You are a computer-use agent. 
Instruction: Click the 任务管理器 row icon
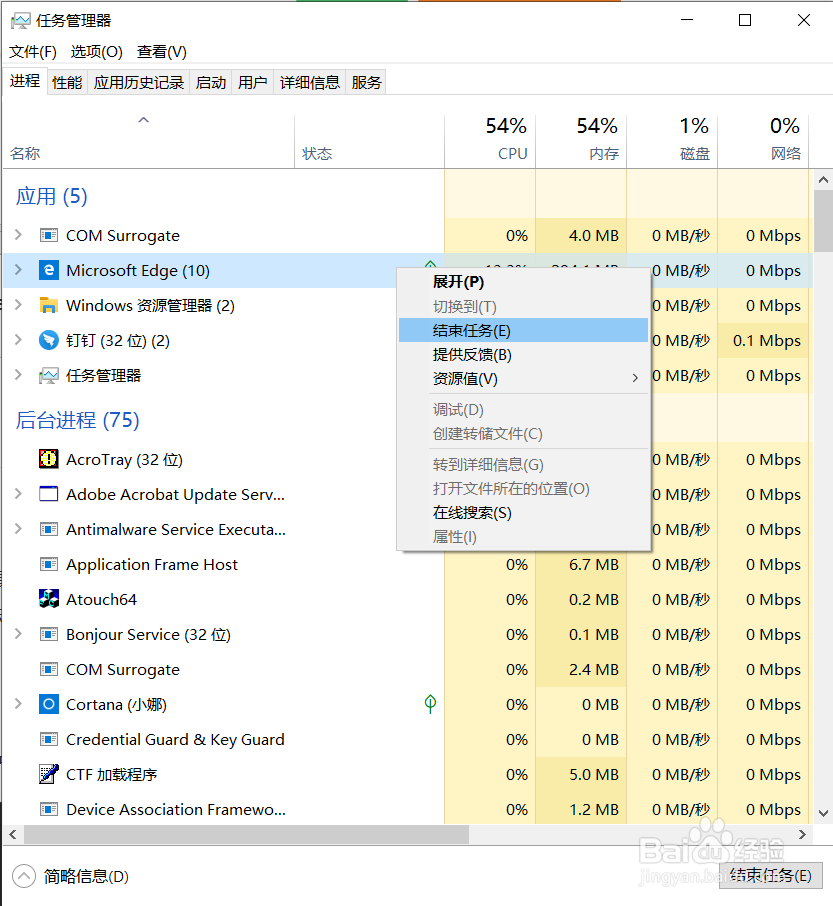click(49, 376)
